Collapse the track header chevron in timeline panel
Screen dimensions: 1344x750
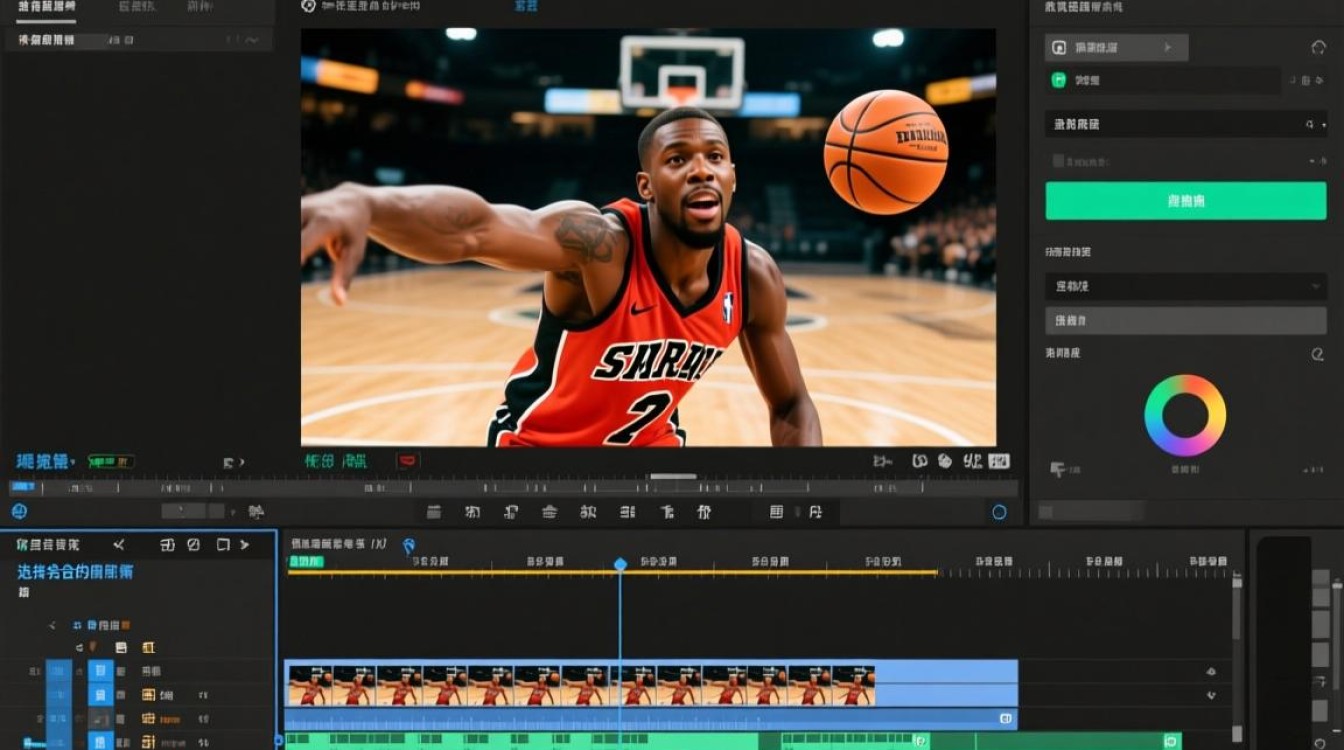click(53, 625)
